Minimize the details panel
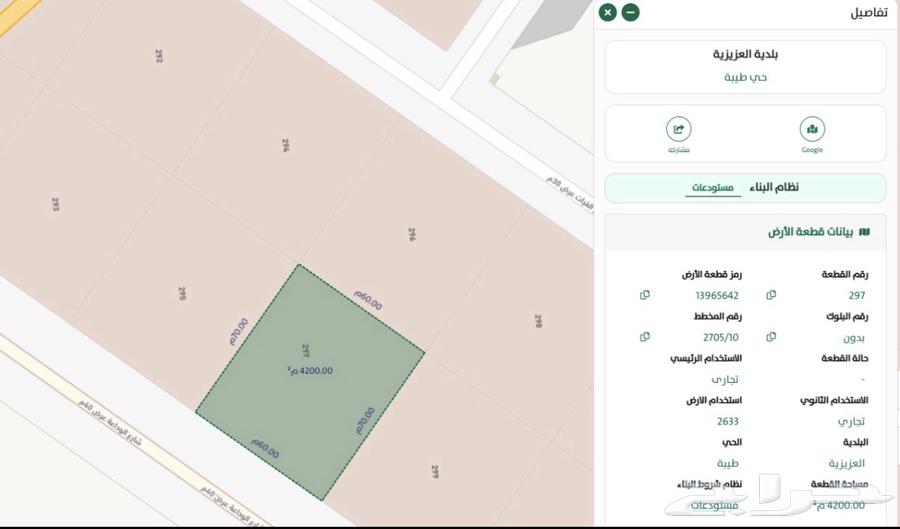 [630, 12]
